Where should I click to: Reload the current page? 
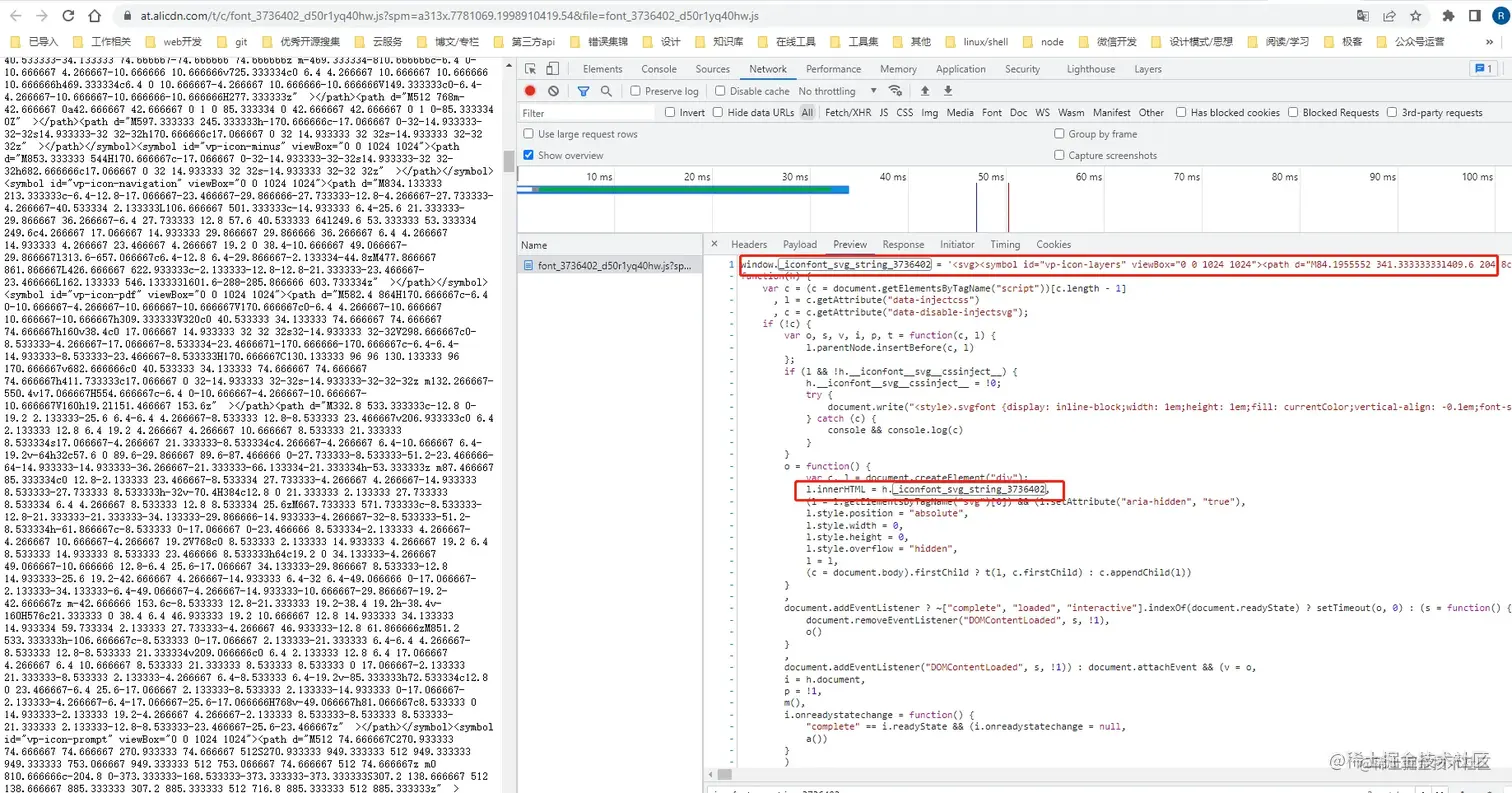[x=66, y=17]
